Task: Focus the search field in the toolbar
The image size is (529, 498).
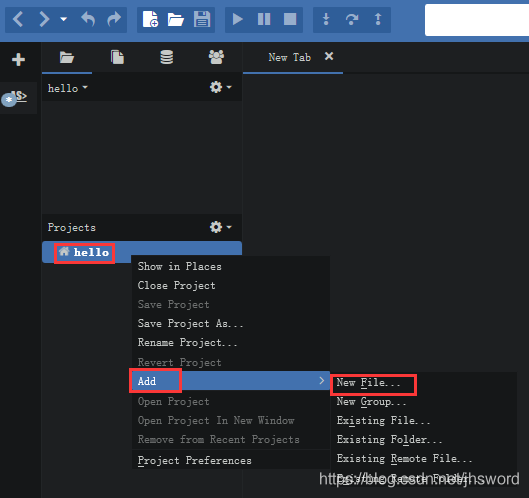Action: [x=477, y=20]
